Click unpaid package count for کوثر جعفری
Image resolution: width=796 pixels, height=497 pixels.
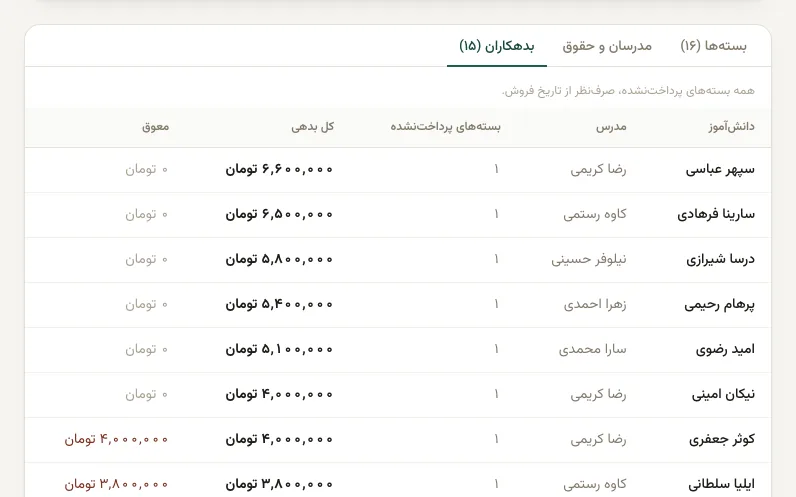[x=496, y=440]
